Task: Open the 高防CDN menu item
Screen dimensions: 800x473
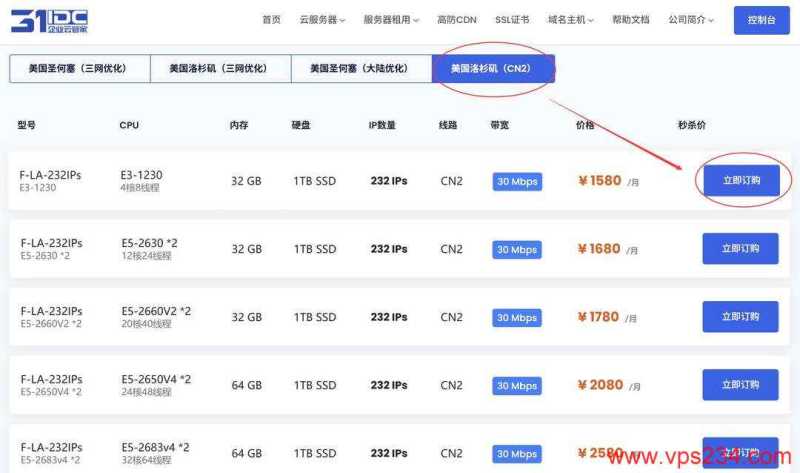Action: click(455, 20)
